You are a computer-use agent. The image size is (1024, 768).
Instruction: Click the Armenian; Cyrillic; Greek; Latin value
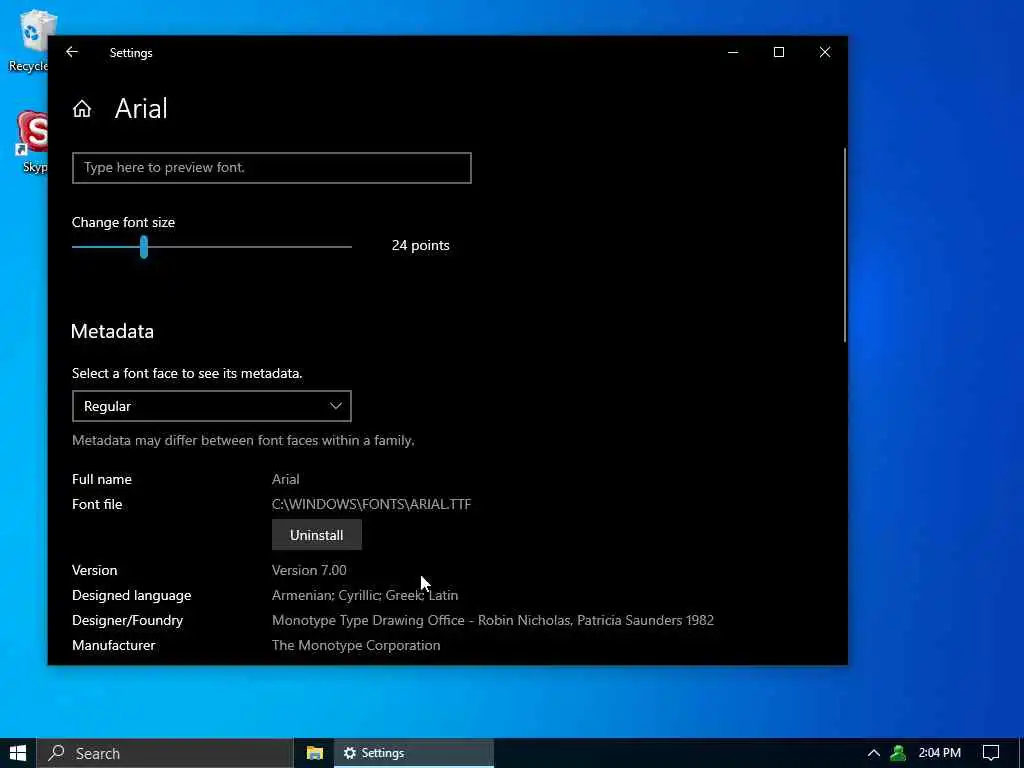point(365,595)
